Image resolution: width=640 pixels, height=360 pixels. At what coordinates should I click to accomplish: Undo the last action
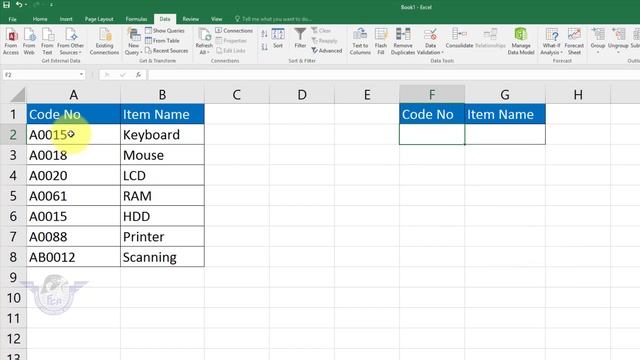point(19,5)
